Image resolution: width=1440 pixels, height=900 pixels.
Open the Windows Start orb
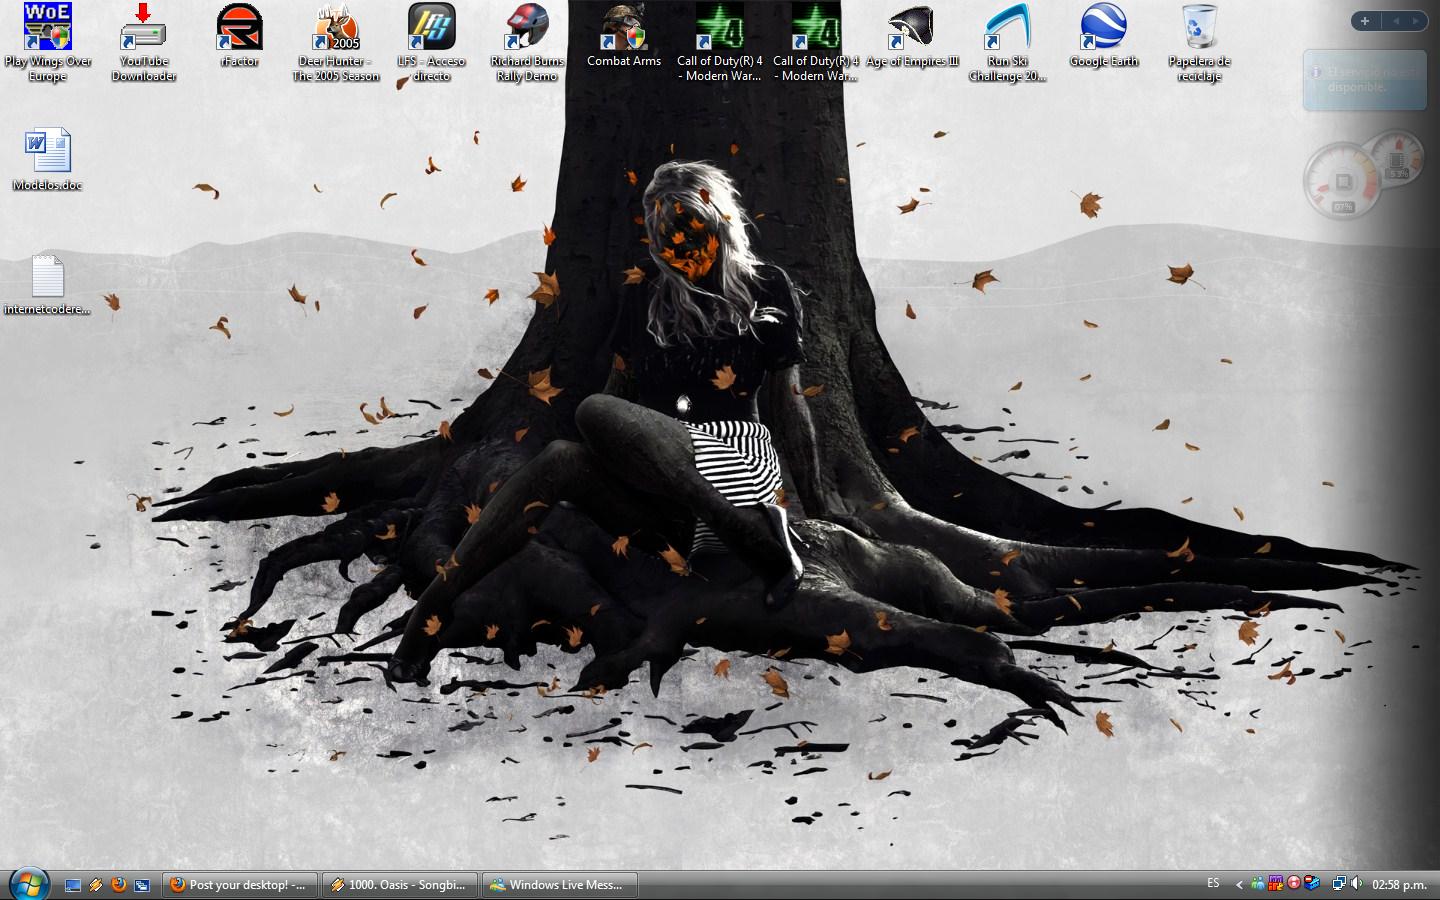click(29, 884)
